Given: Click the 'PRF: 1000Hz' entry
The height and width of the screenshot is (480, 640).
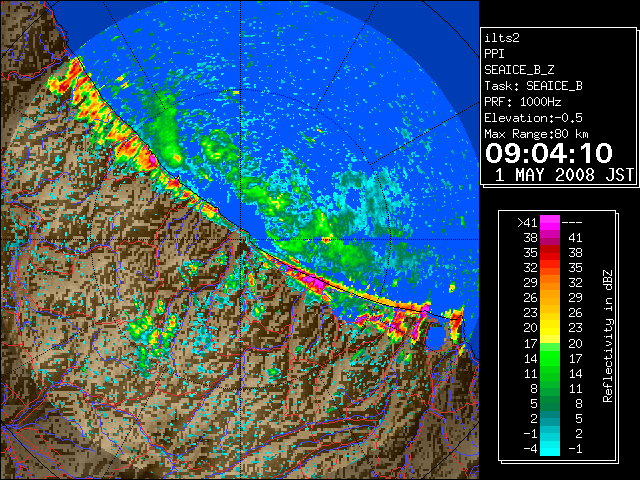Looking at the screenshot, I should [523, 102].
